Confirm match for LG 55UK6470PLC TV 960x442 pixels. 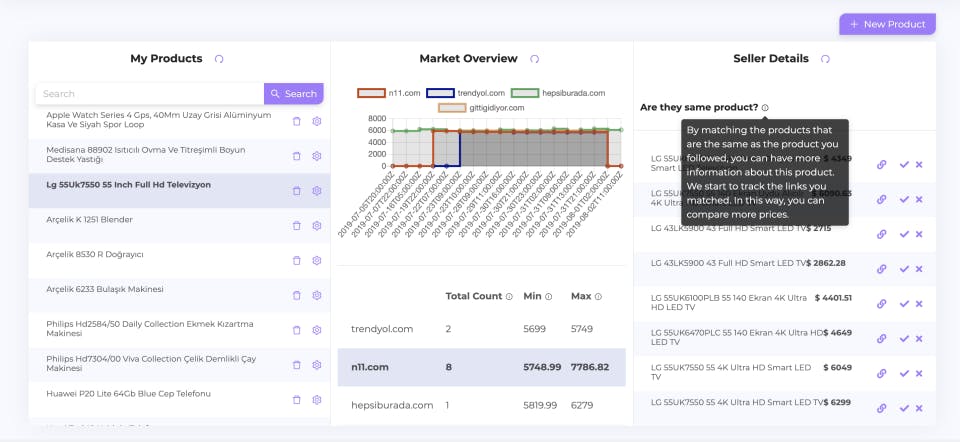(904, 339)
